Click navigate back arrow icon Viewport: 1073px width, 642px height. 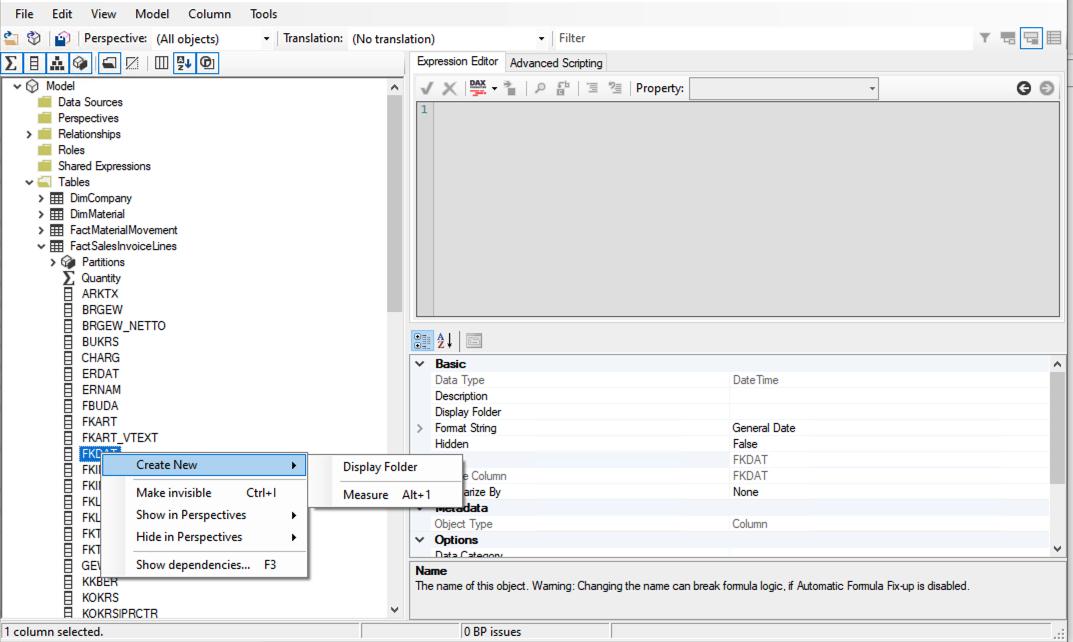(x=1024, y=88)
